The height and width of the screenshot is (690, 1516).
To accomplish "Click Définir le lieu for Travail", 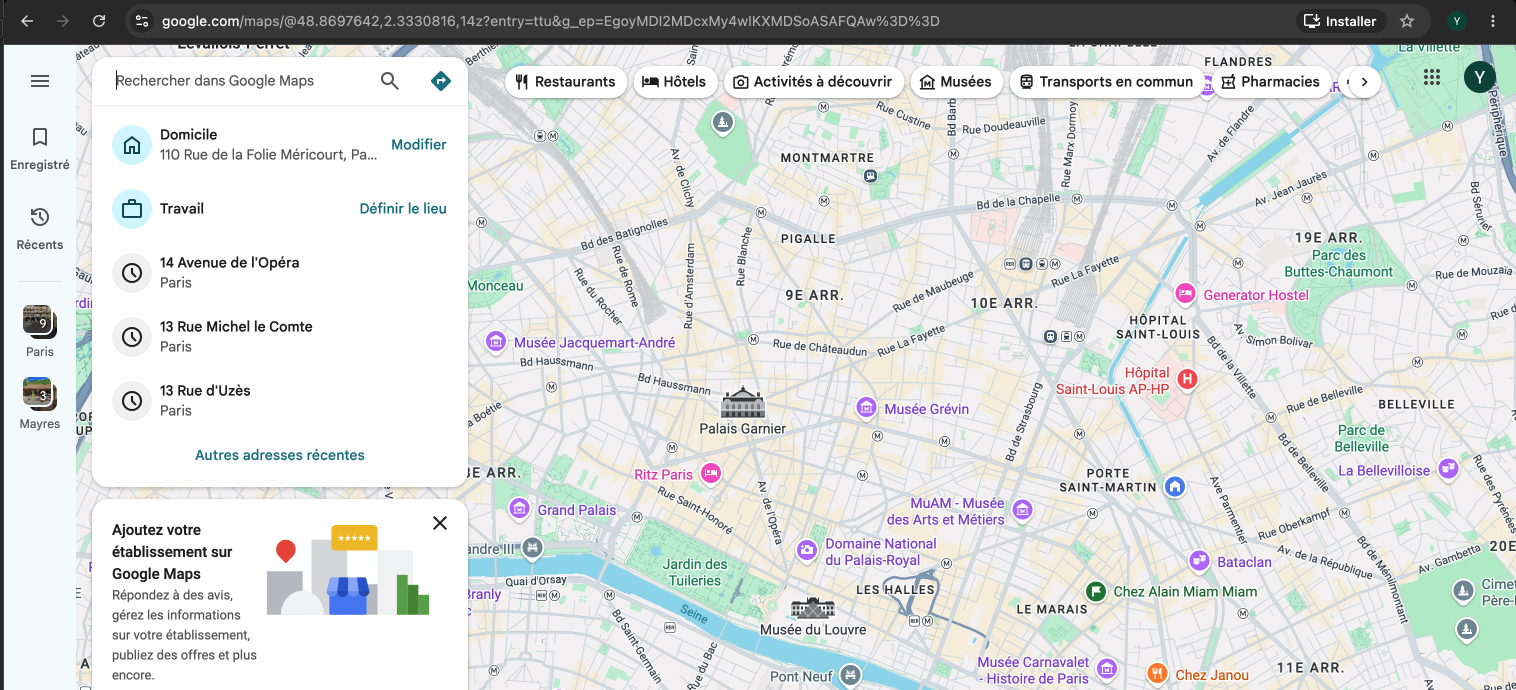I will [x=403, y=209].
